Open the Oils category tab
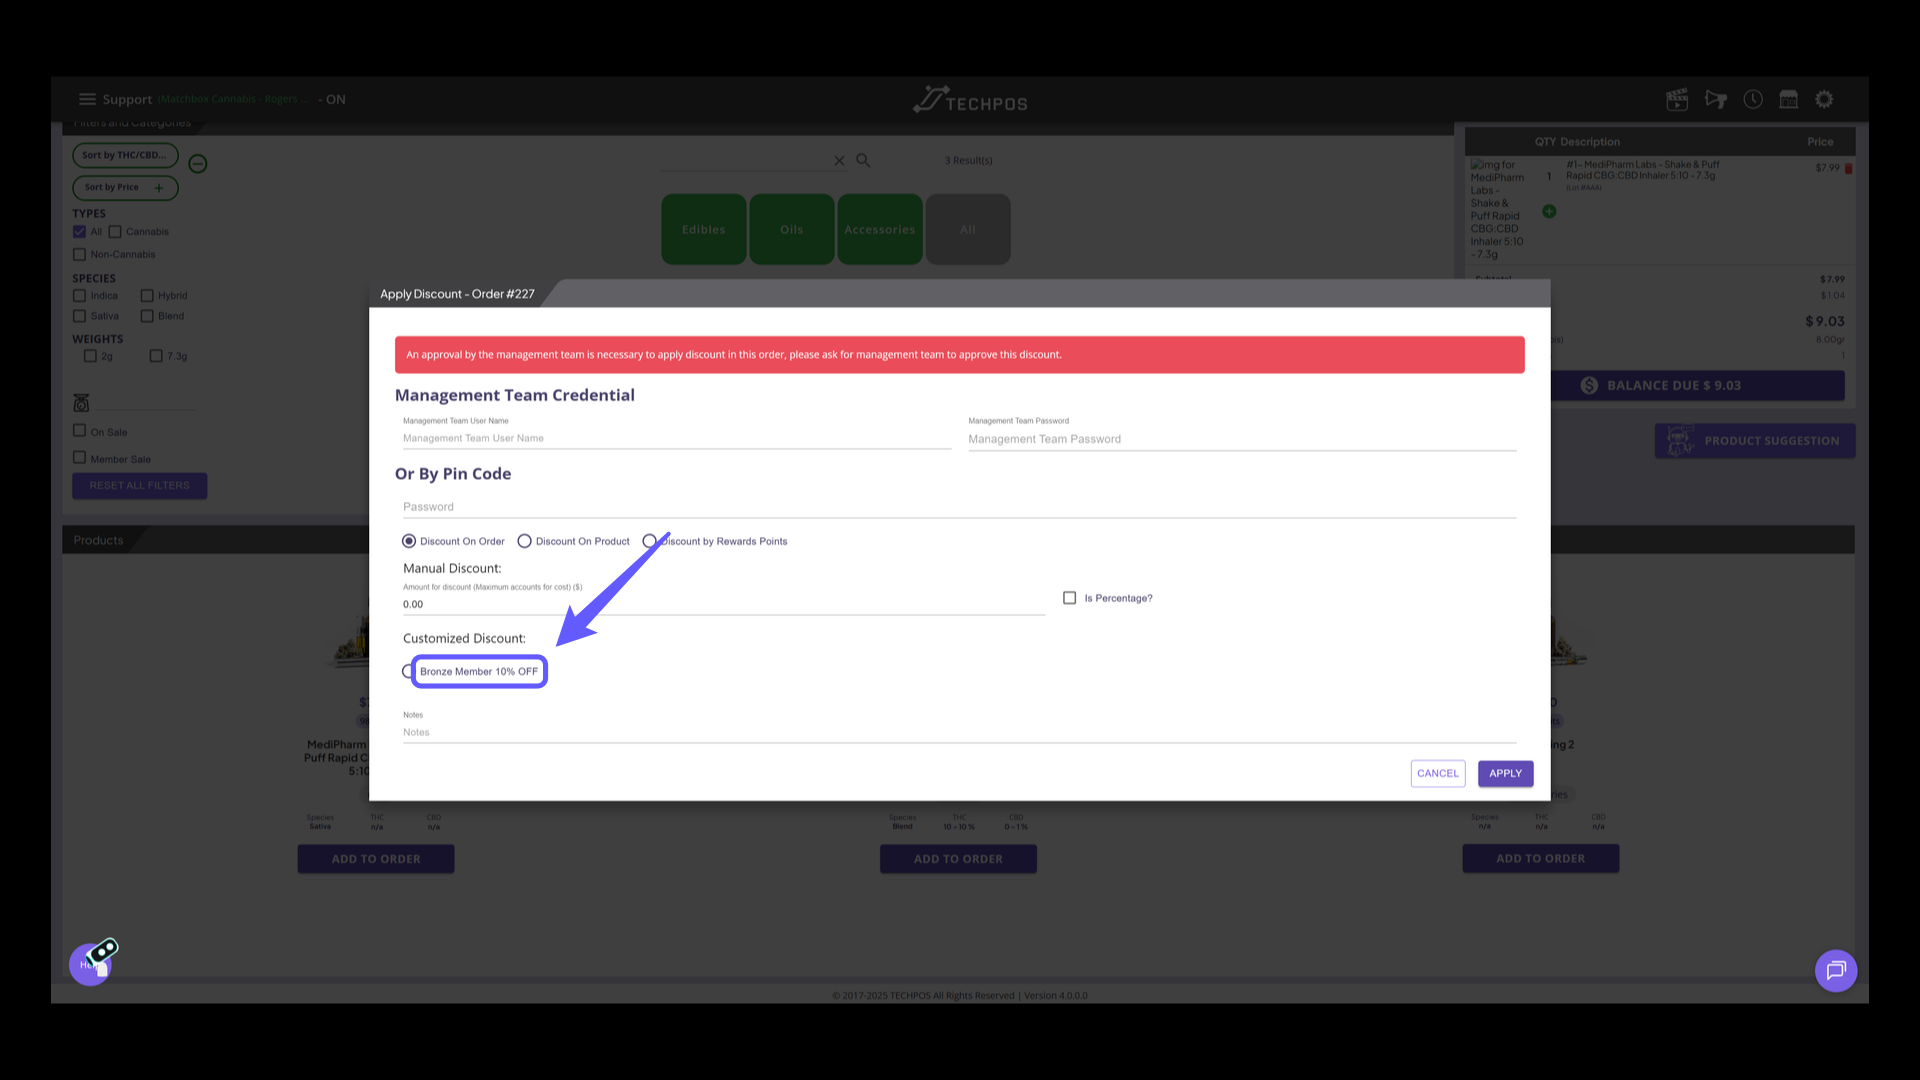This screenshot has height=1080, width=1920. point(791,229)
